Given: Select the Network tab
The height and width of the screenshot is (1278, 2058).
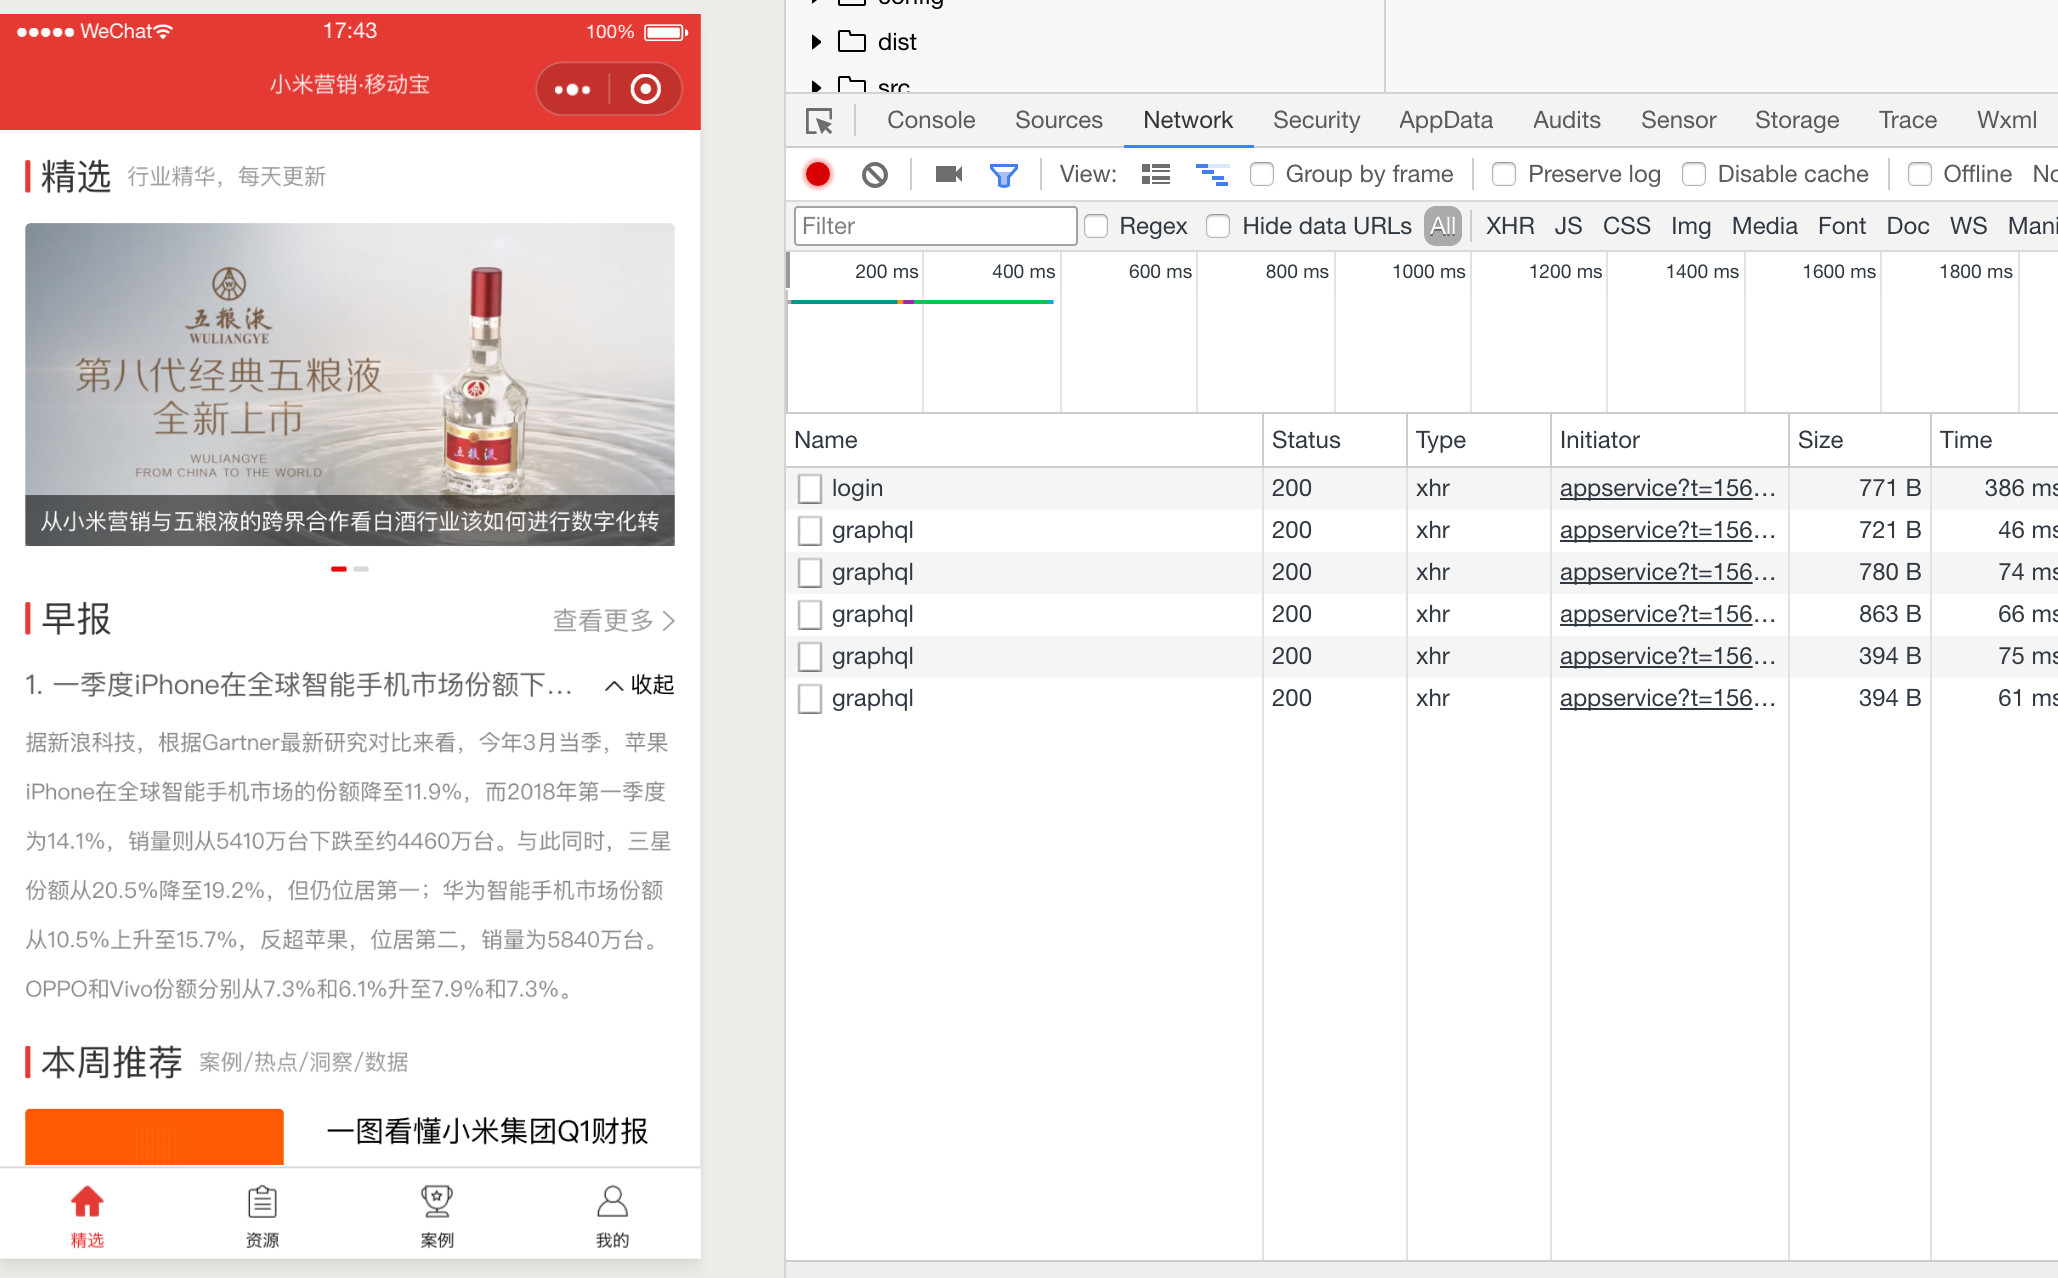Looking at the screenshot, I should point(1188,120).
